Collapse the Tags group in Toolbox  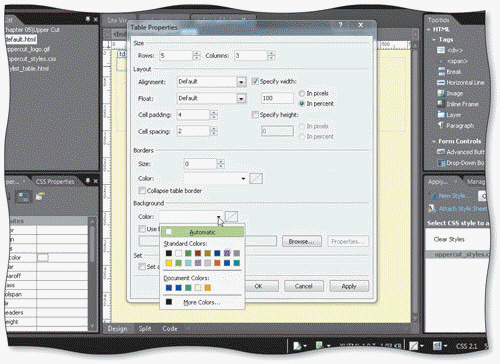tap(434, 40)
